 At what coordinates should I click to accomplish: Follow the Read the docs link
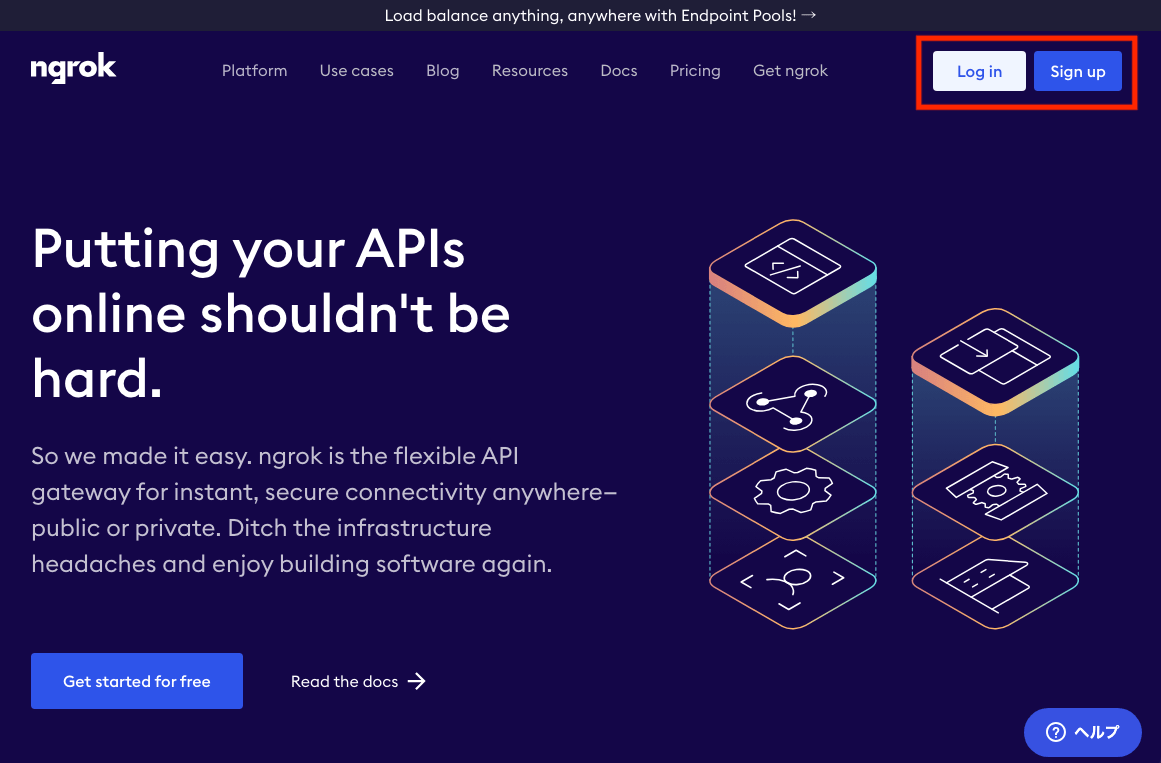pos(358,681)
